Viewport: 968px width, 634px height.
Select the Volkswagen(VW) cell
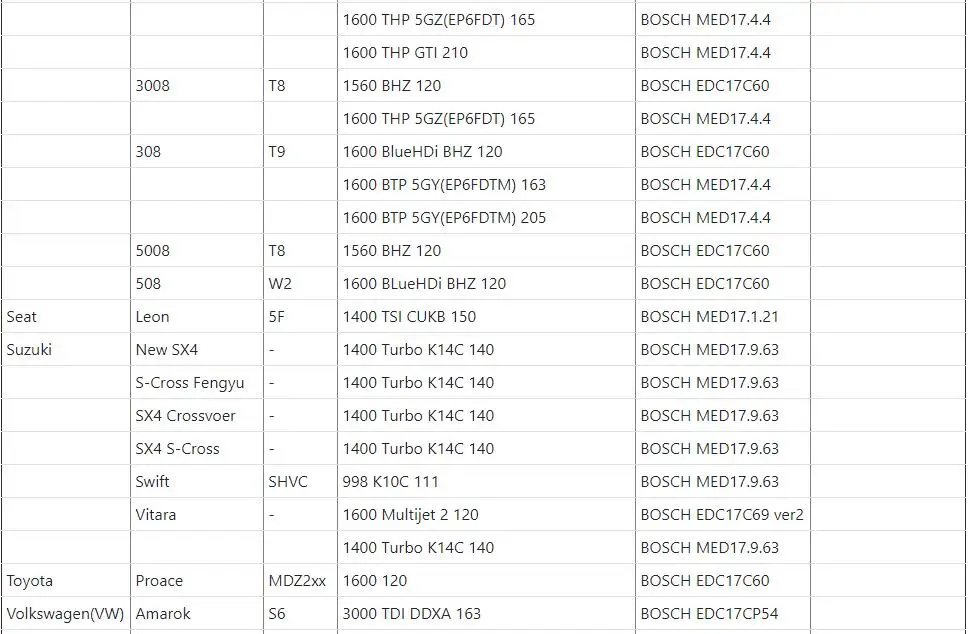click(65, 614)
